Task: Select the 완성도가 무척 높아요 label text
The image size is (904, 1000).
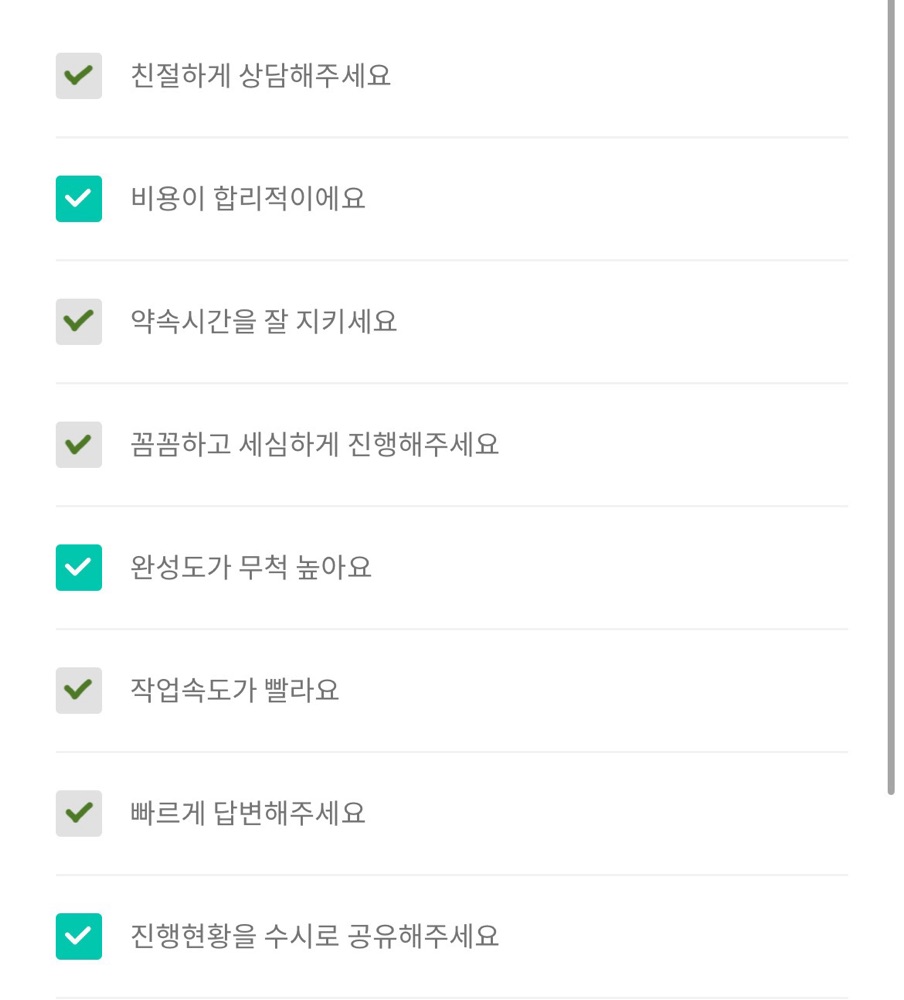Action: (x=251, y=568)
